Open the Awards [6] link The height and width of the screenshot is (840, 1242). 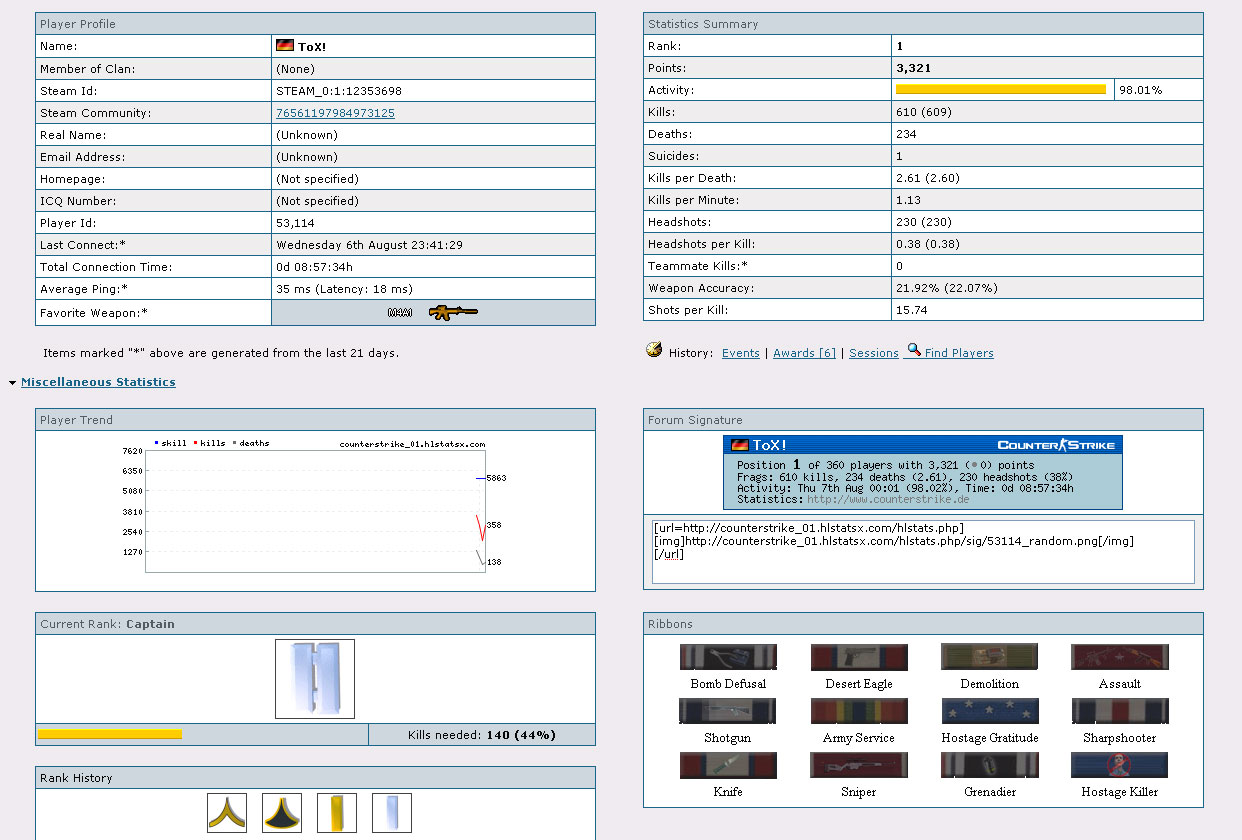(804, 353)
